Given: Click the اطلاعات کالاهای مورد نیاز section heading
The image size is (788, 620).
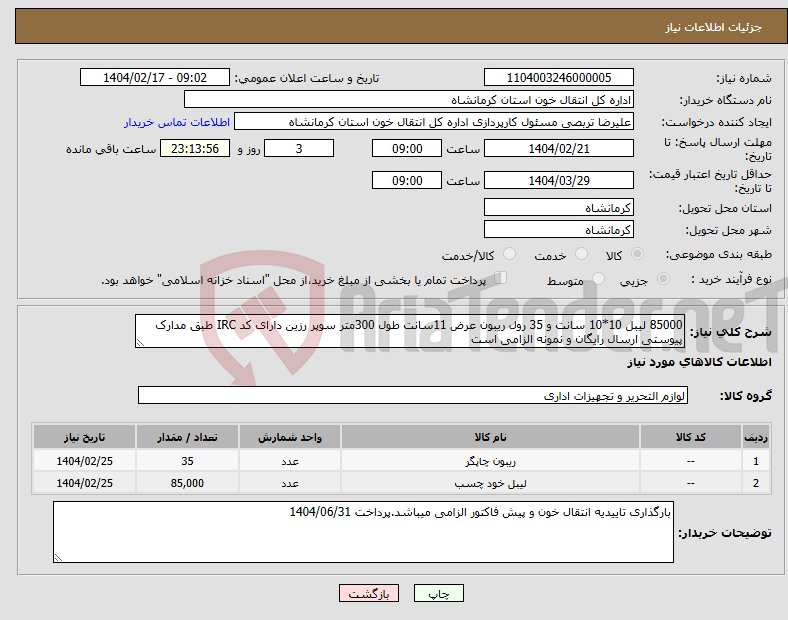Looking at the screenshot, I should tap(699, 362).
